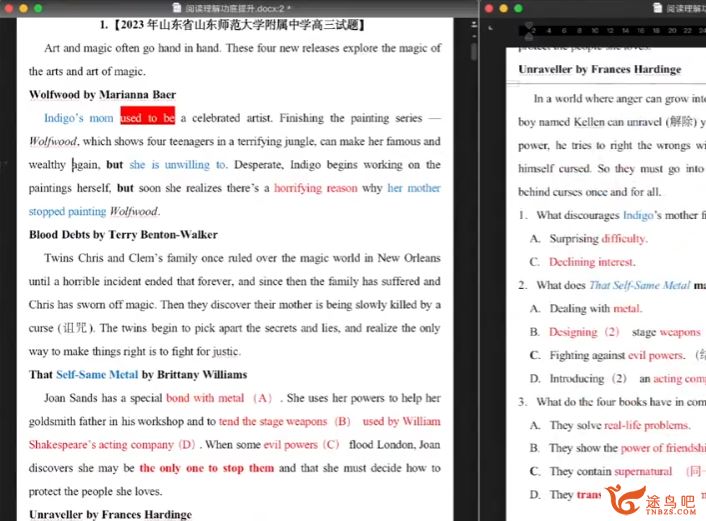Click 'Unraveller by Frances Hardinge' at the left window's bottom
The image size is (706, 521).
tap(110, 514)
